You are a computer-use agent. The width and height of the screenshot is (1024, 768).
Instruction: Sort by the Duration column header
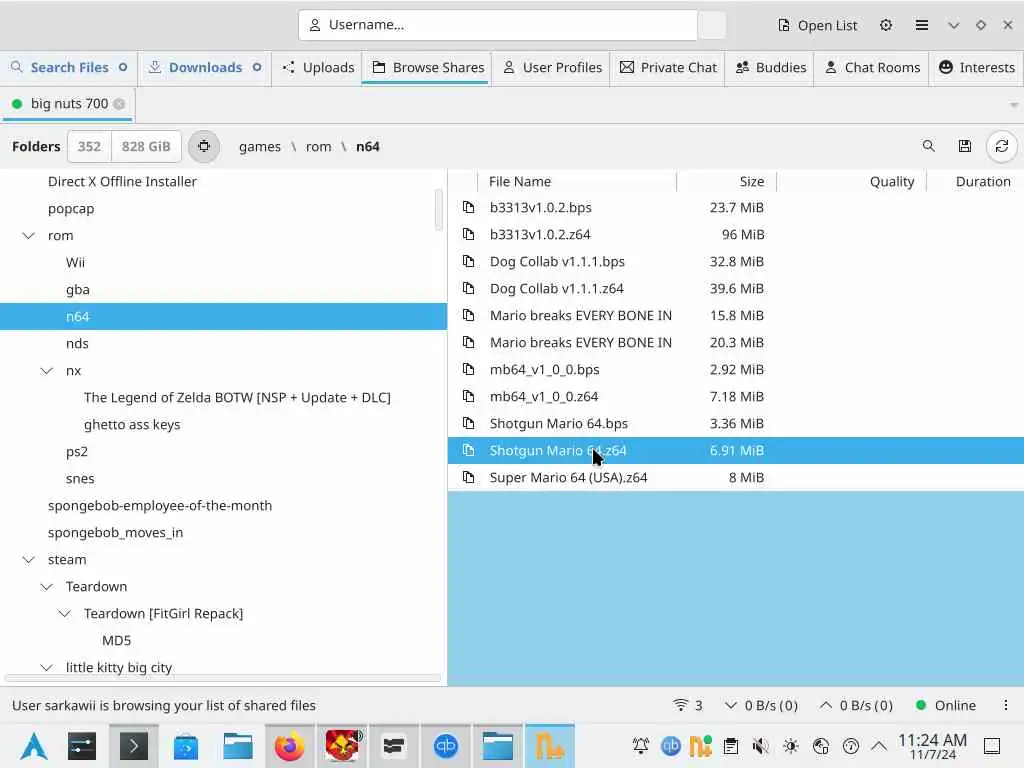point(975,182)
